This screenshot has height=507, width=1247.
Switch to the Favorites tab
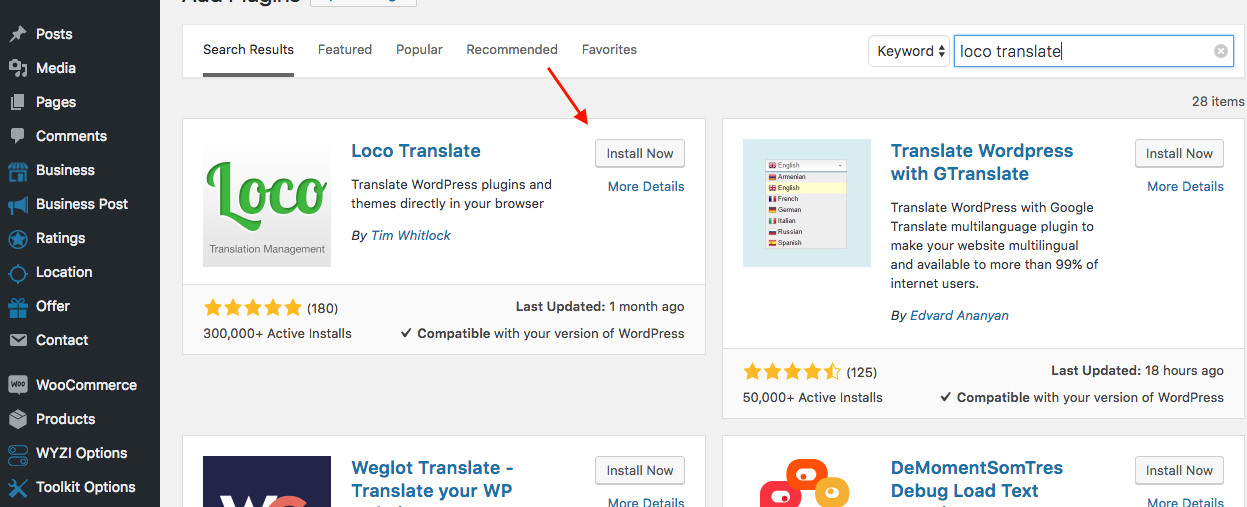(609, 49)
